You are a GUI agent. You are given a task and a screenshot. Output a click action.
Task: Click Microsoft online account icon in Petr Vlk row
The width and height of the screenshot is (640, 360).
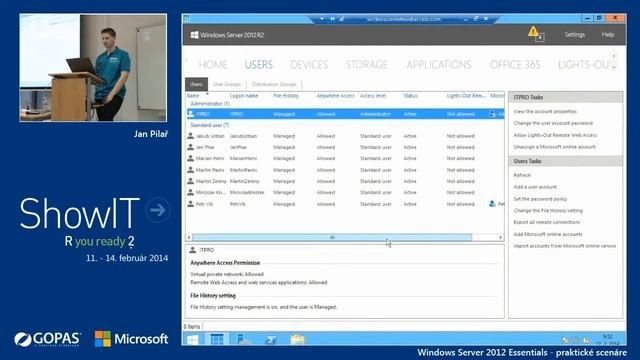[492, 204]
